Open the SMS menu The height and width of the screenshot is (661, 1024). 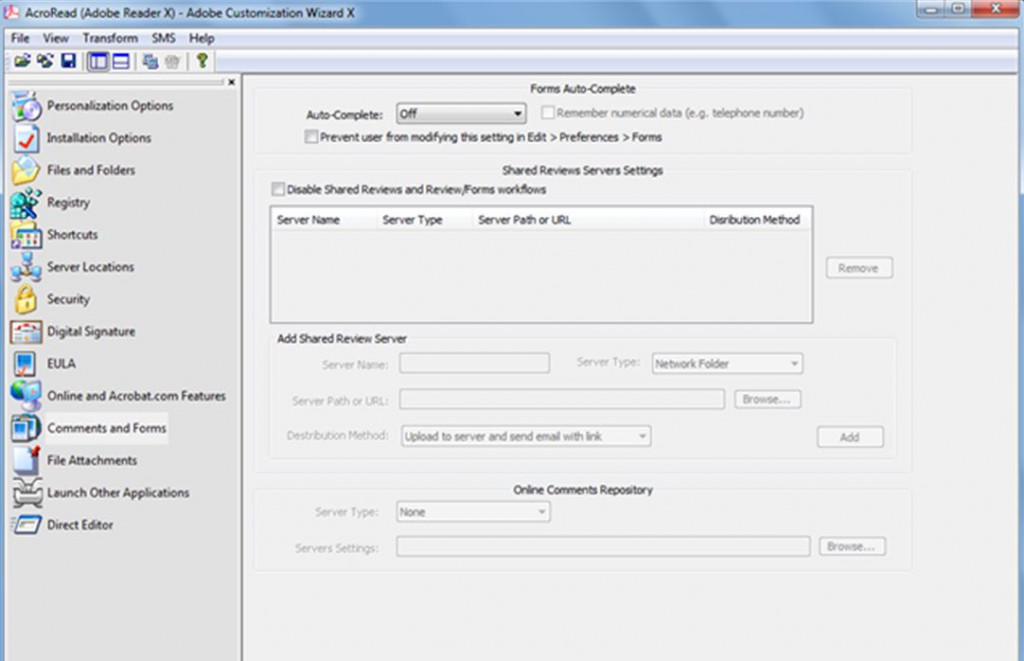pyautogui.click(x=163, y=38)
